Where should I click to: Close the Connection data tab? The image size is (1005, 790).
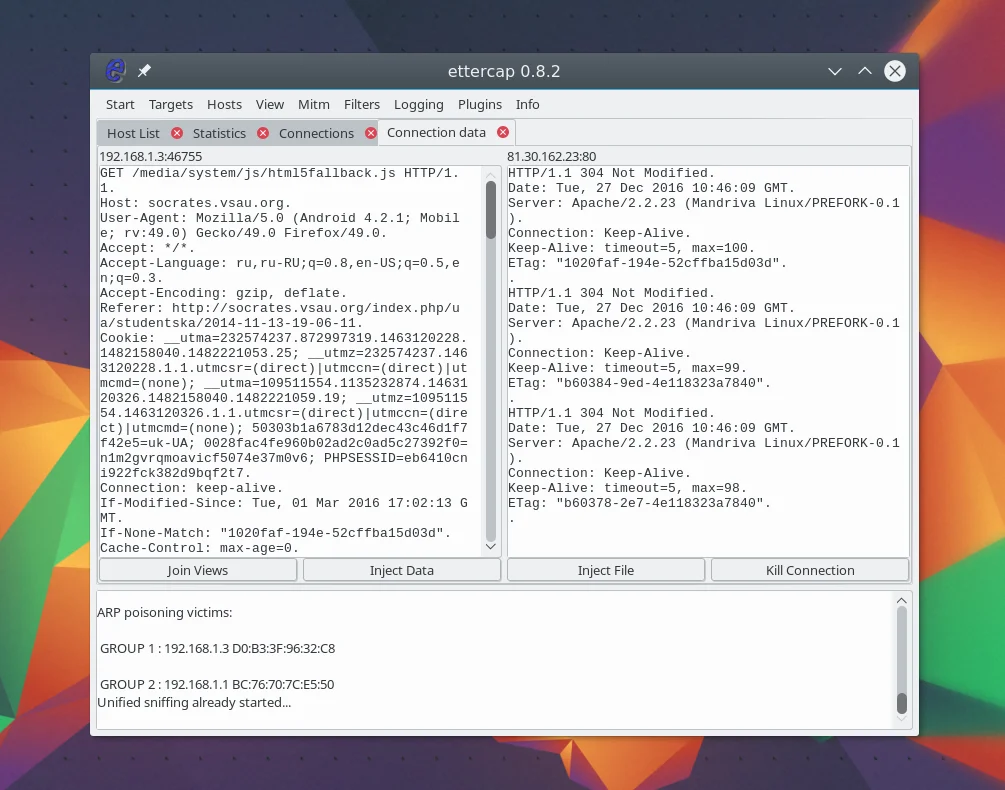[x=503, y=132]
